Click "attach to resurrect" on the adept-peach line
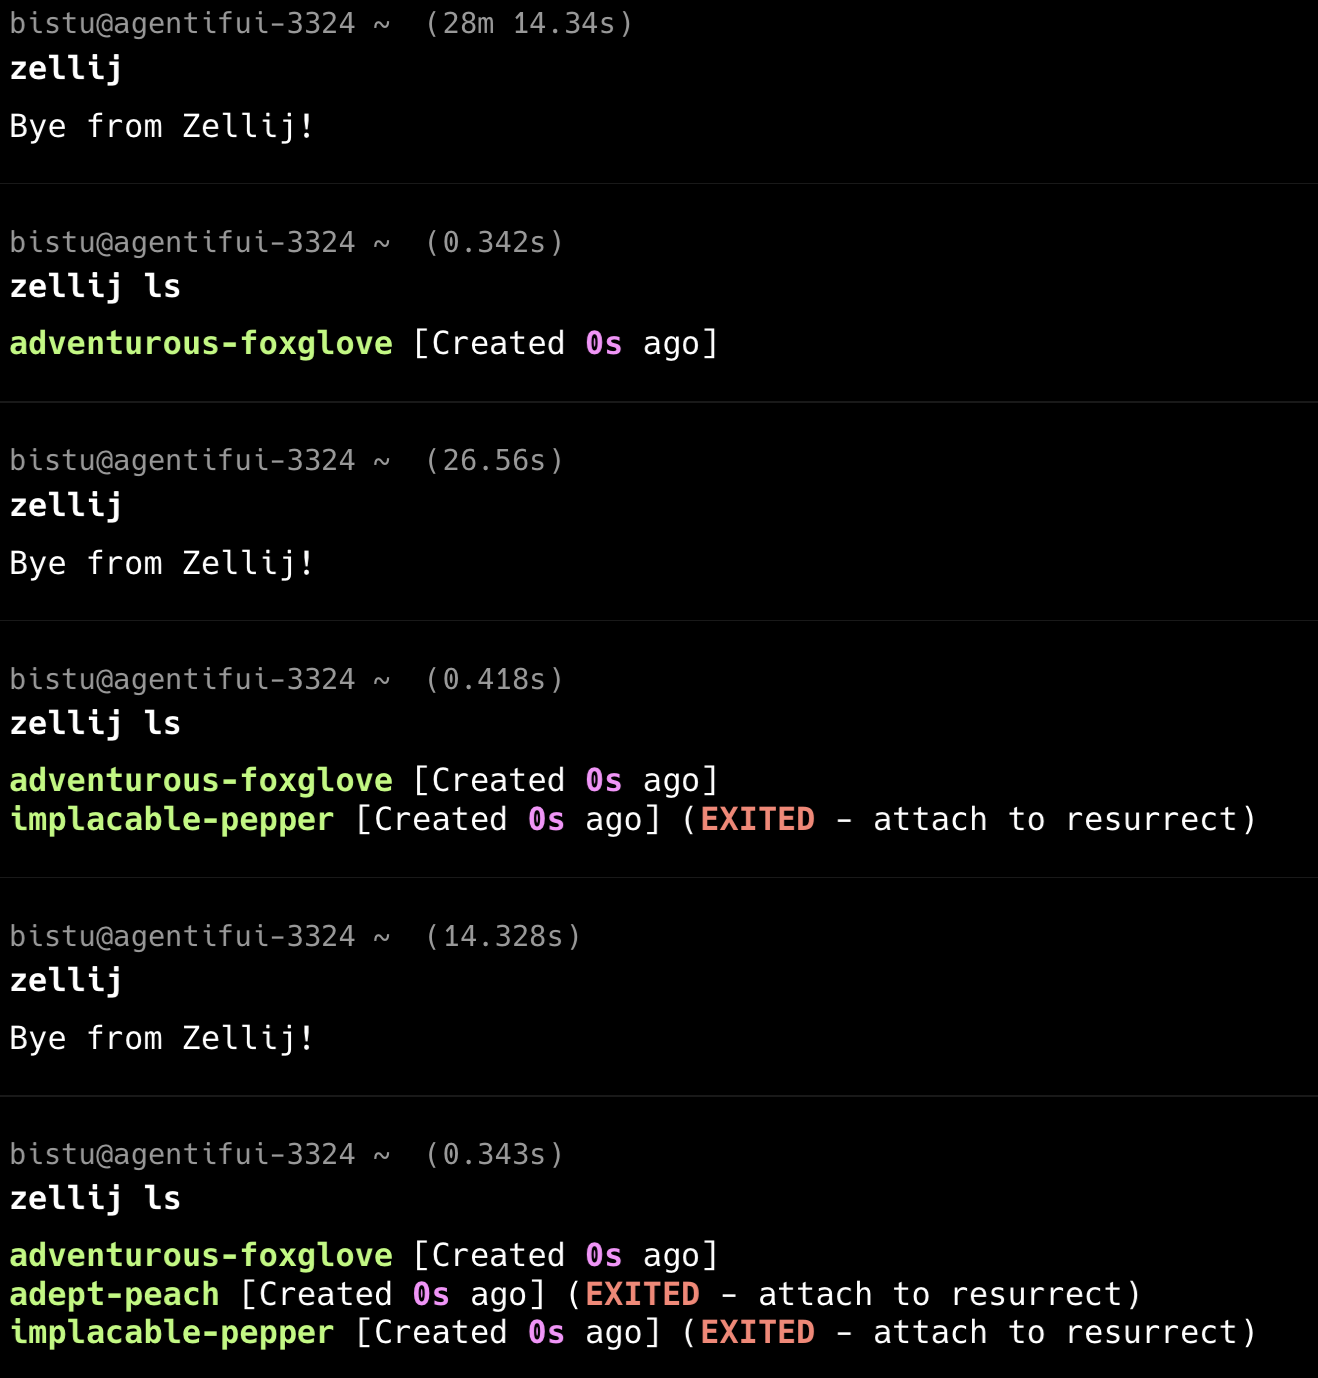The width and height of the screenshot is (1318, 1378). 940,1294
